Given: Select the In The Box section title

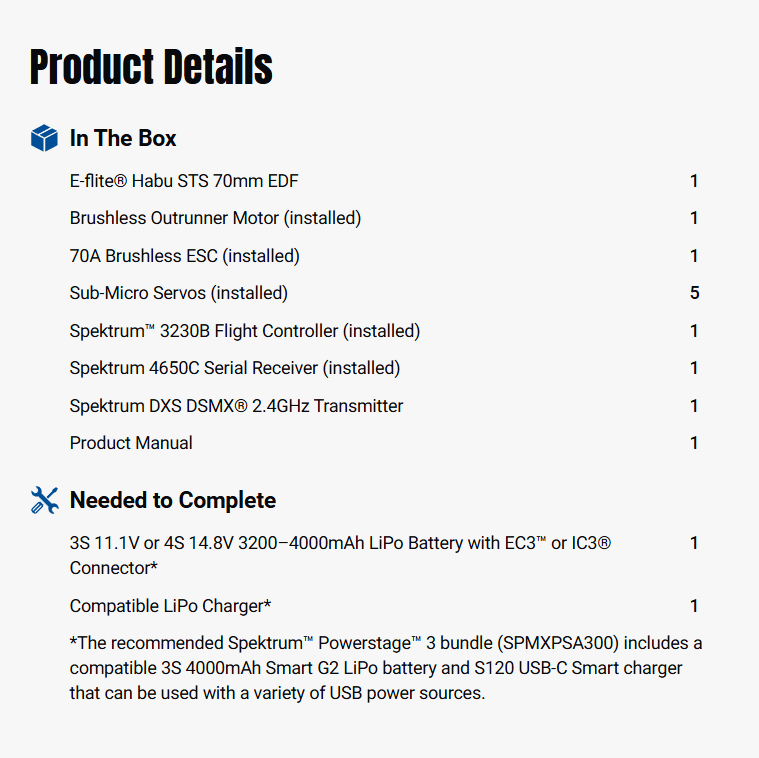Looking at the screenshot, I should 123,138.
